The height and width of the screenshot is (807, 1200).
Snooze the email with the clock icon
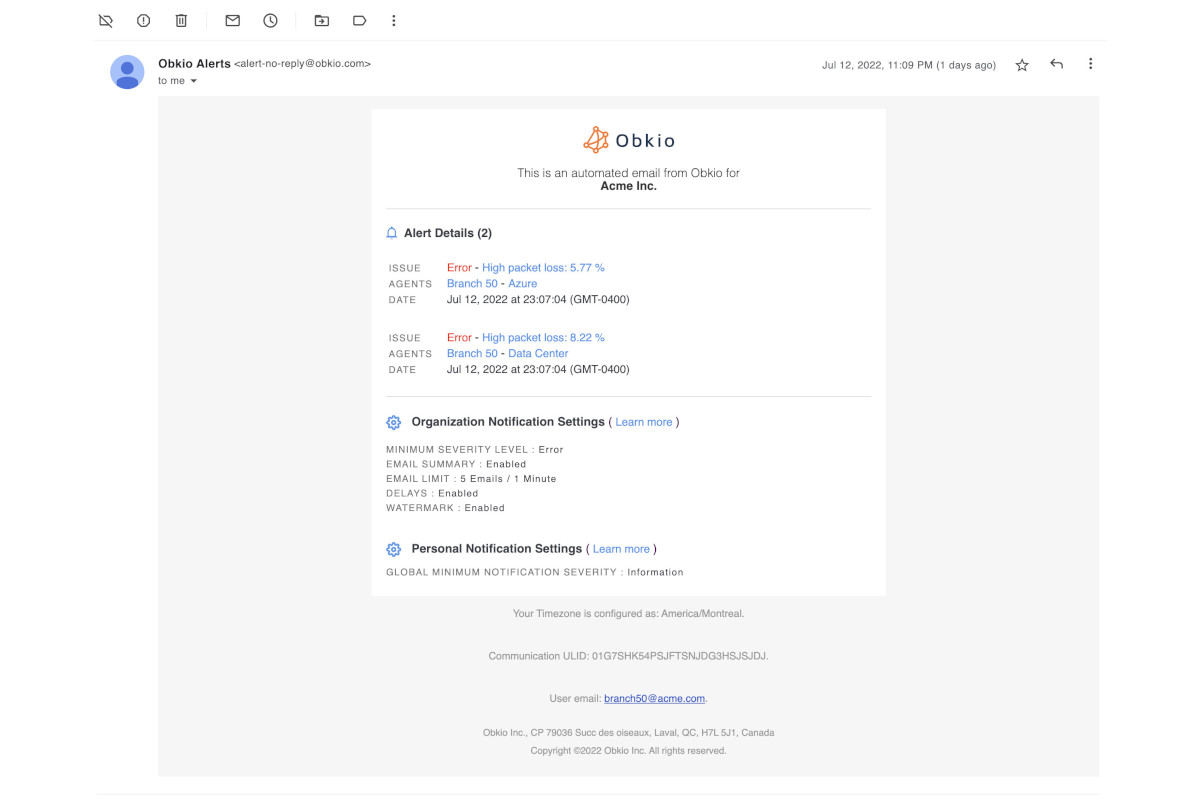[270, 20]
